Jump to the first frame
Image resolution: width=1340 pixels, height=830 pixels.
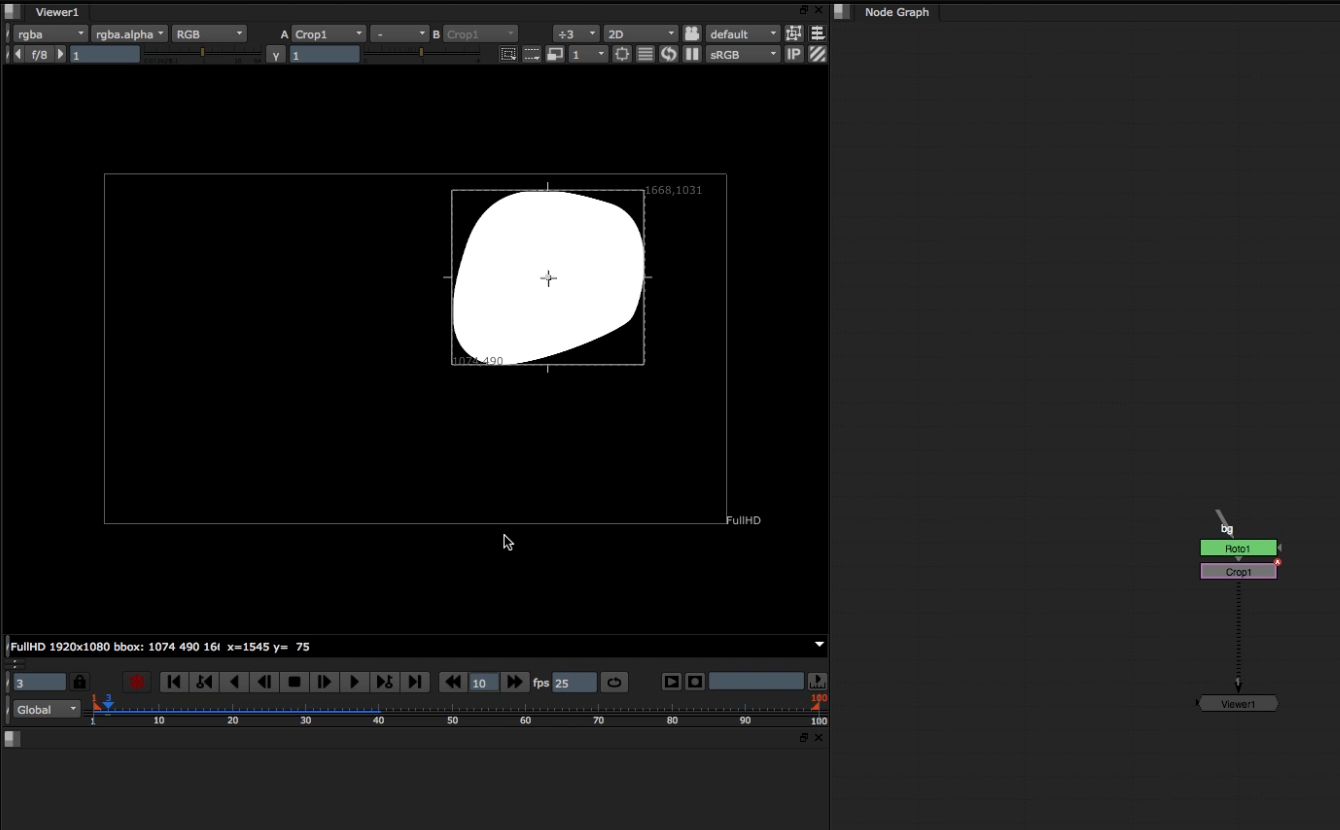[x=174, y=682]
